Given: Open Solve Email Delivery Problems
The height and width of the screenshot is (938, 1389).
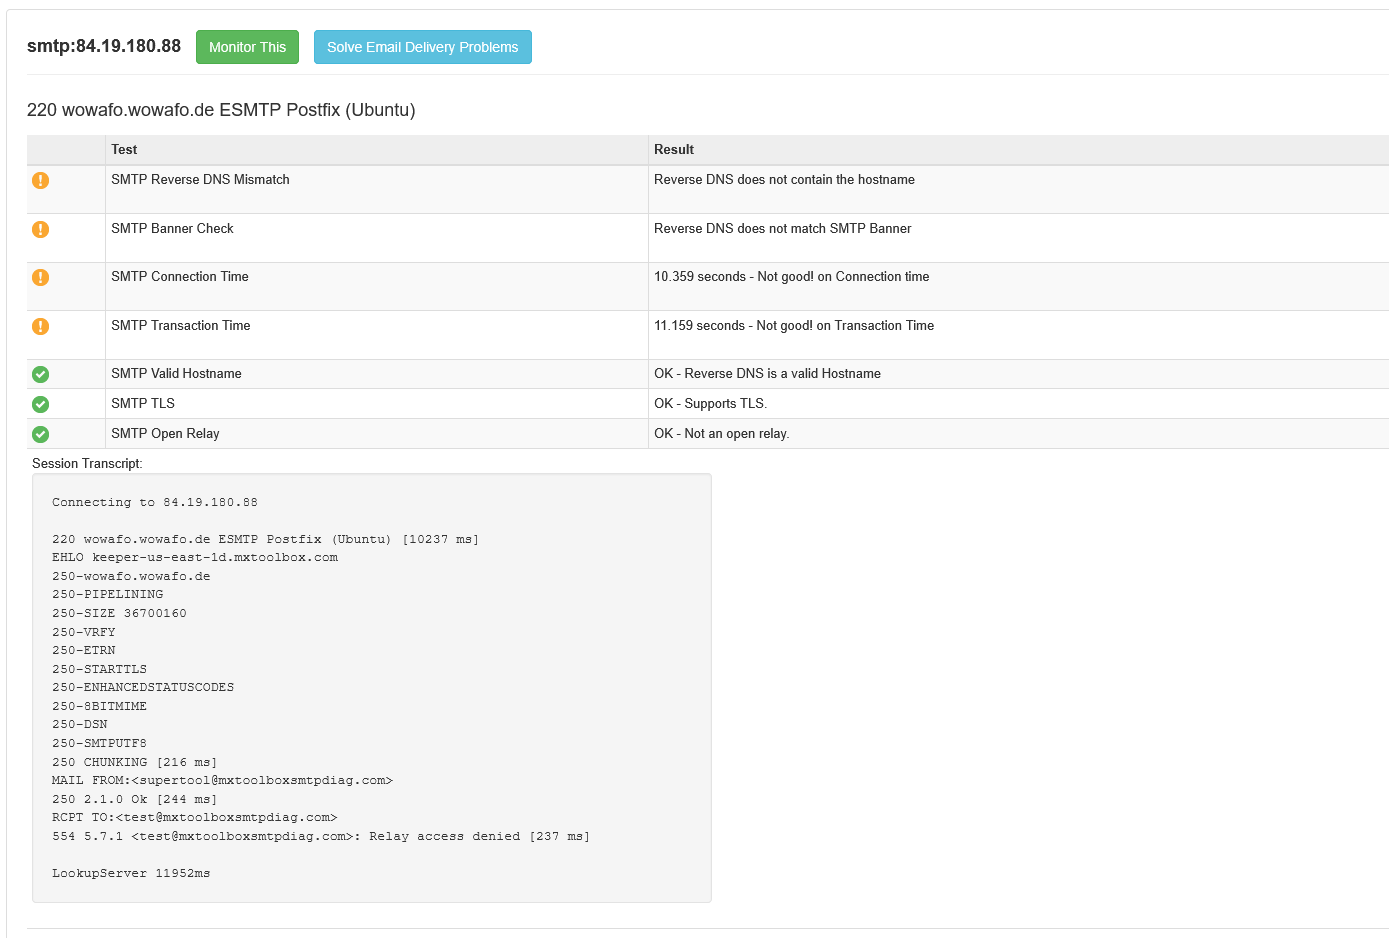Looking at the screenshot, I should tap(422, 47).
